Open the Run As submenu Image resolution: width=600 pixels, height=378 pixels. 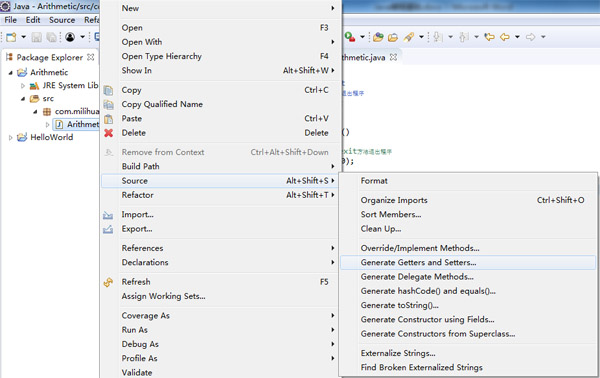click(x=220, y=330)
